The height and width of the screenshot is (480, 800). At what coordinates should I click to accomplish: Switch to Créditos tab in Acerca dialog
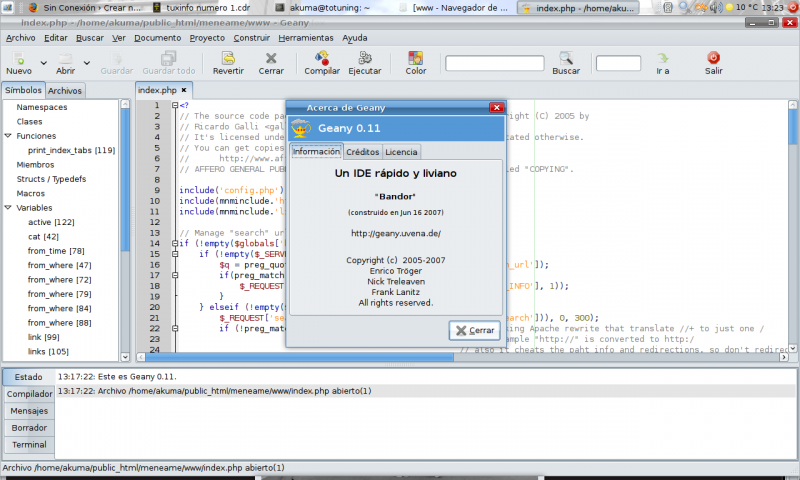[363, 152]
